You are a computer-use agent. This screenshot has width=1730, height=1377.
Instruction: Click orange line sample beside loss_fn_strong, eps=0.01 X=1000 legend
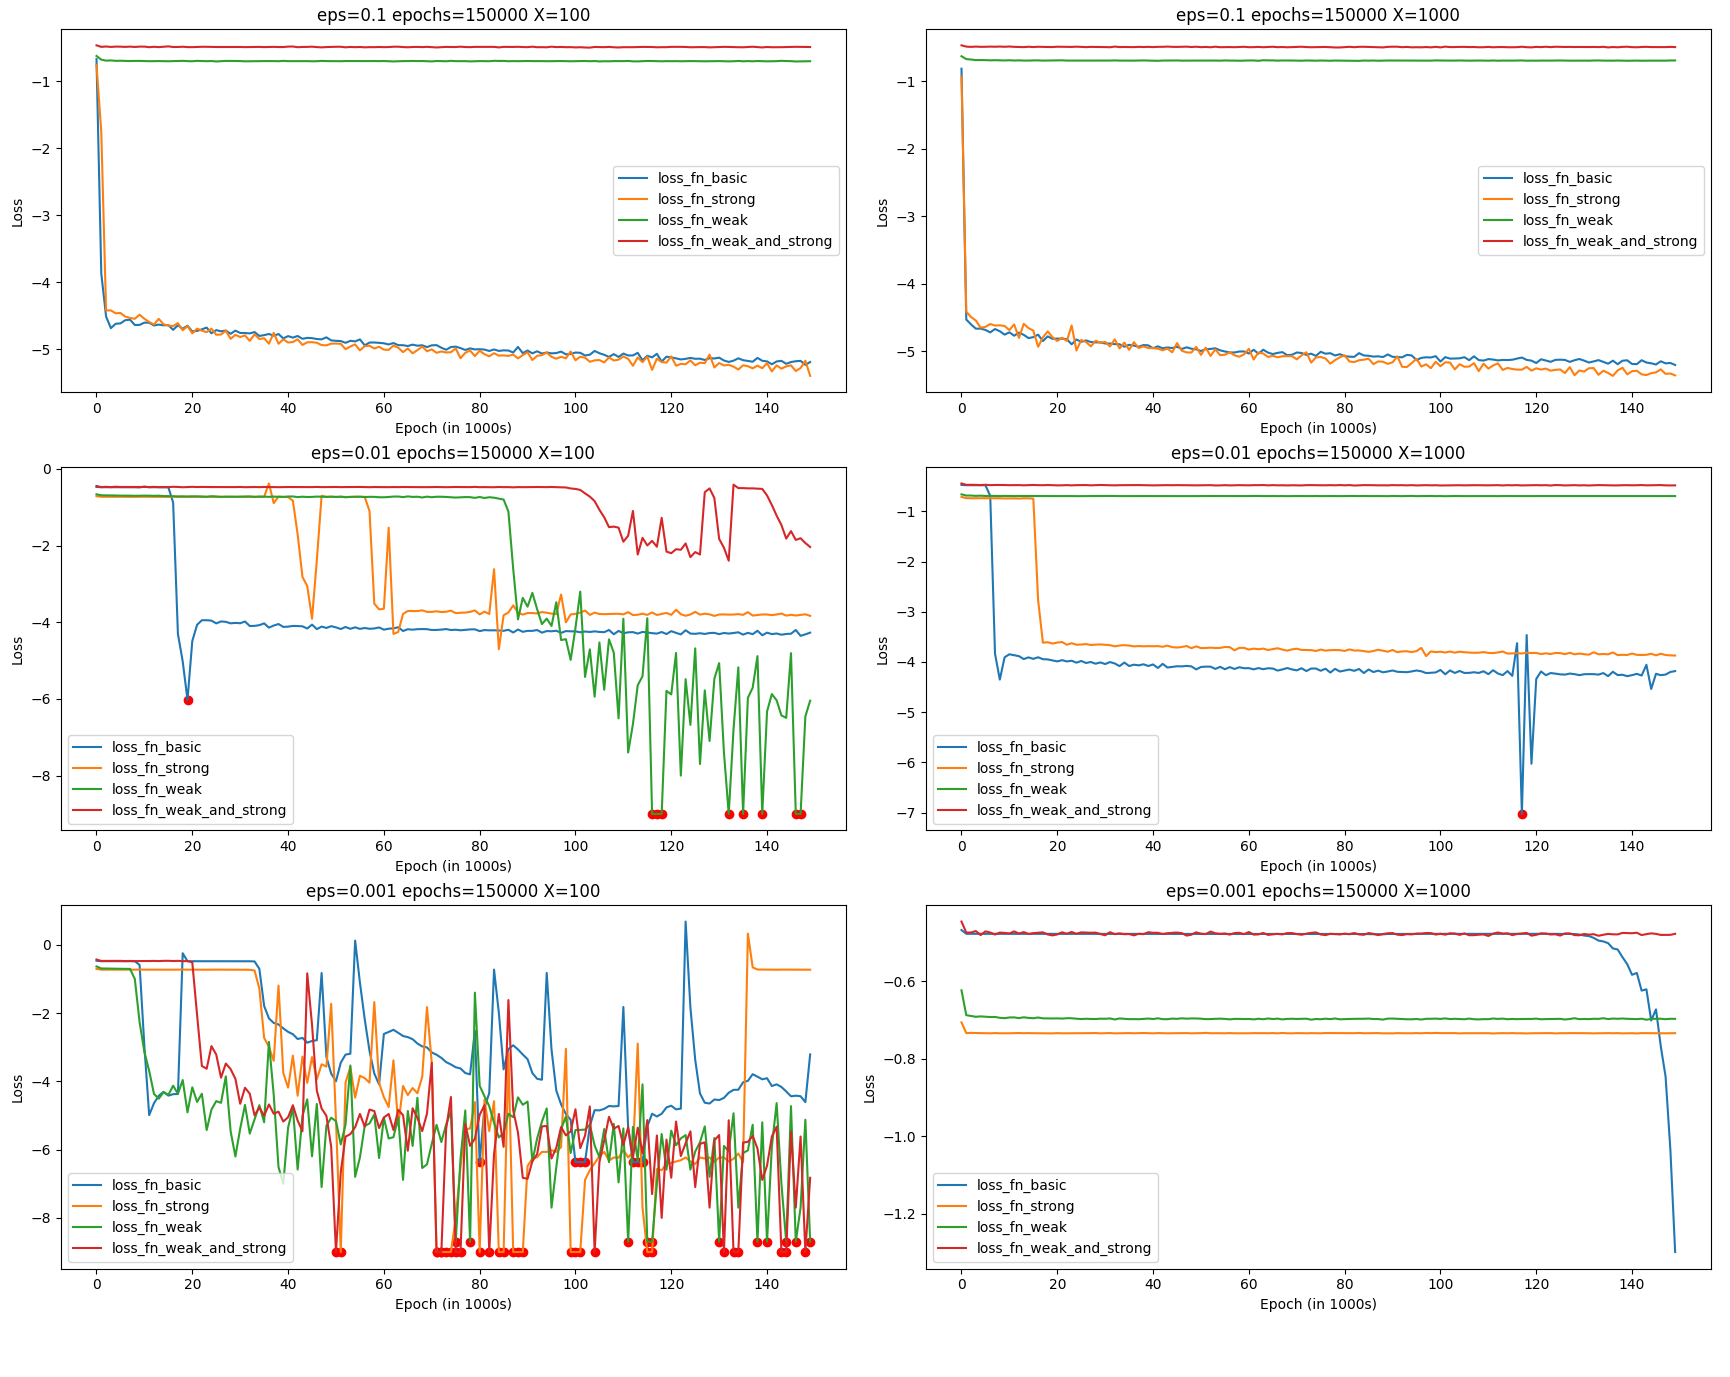coord(953,769)
